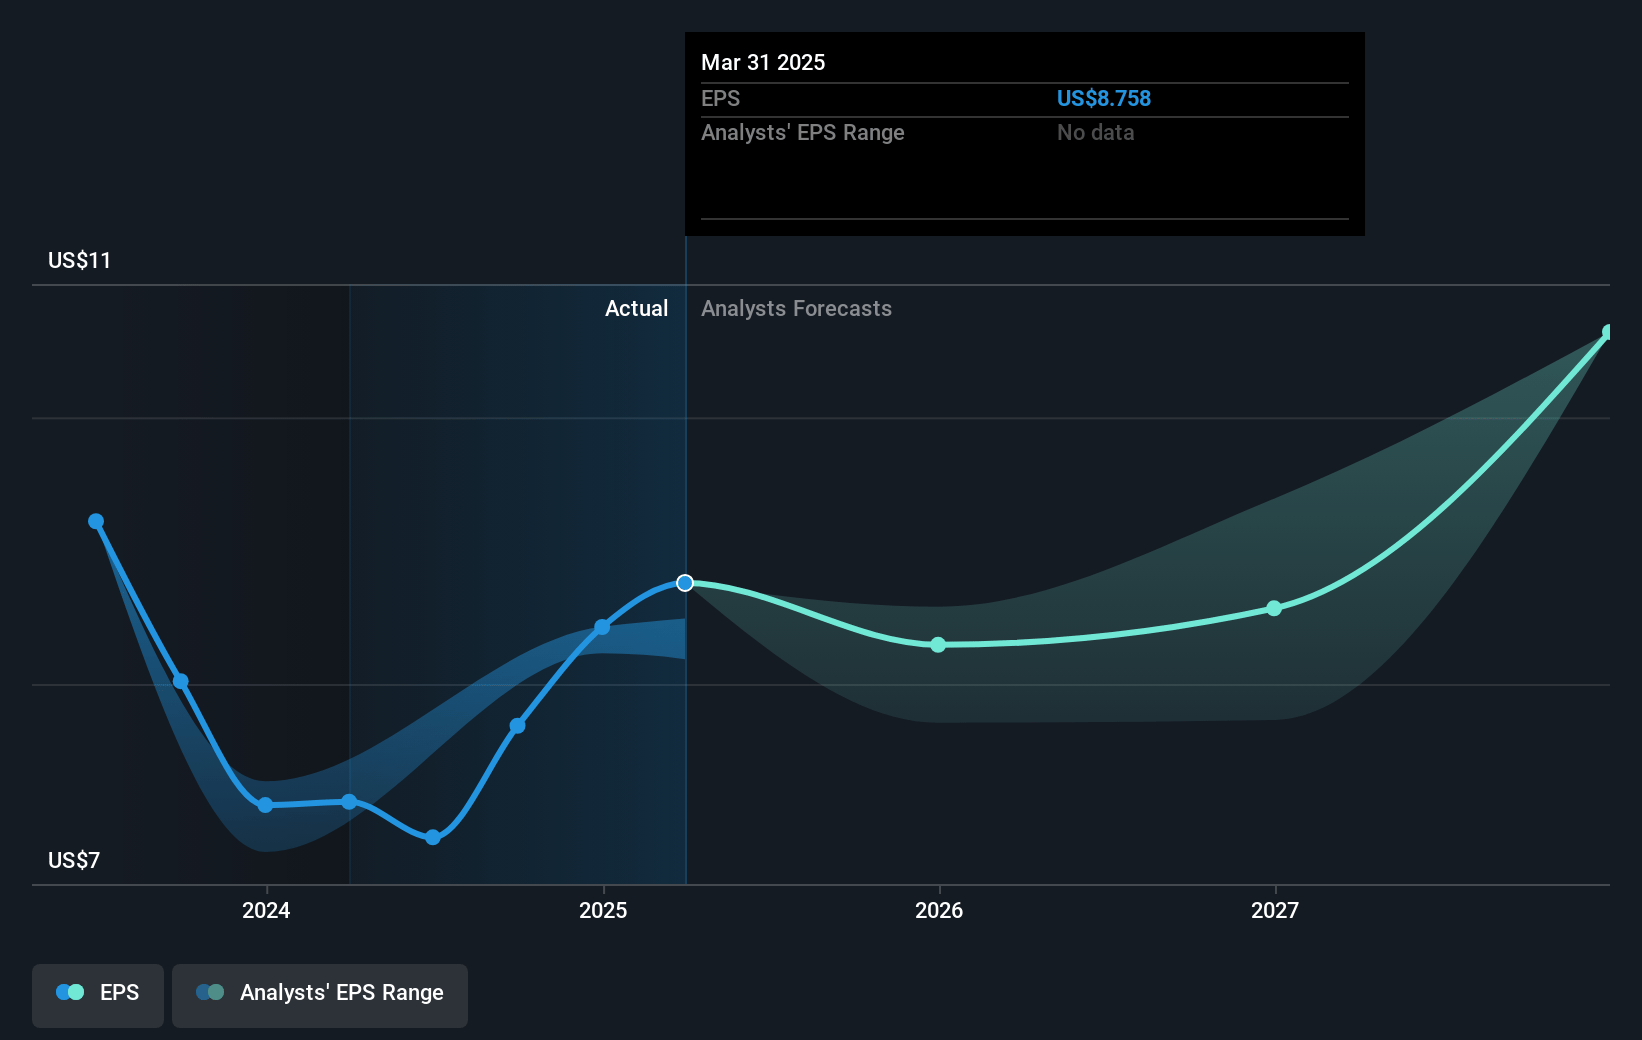Click the EPS data point at the 2025 axis mark

(x=602, y=627)
